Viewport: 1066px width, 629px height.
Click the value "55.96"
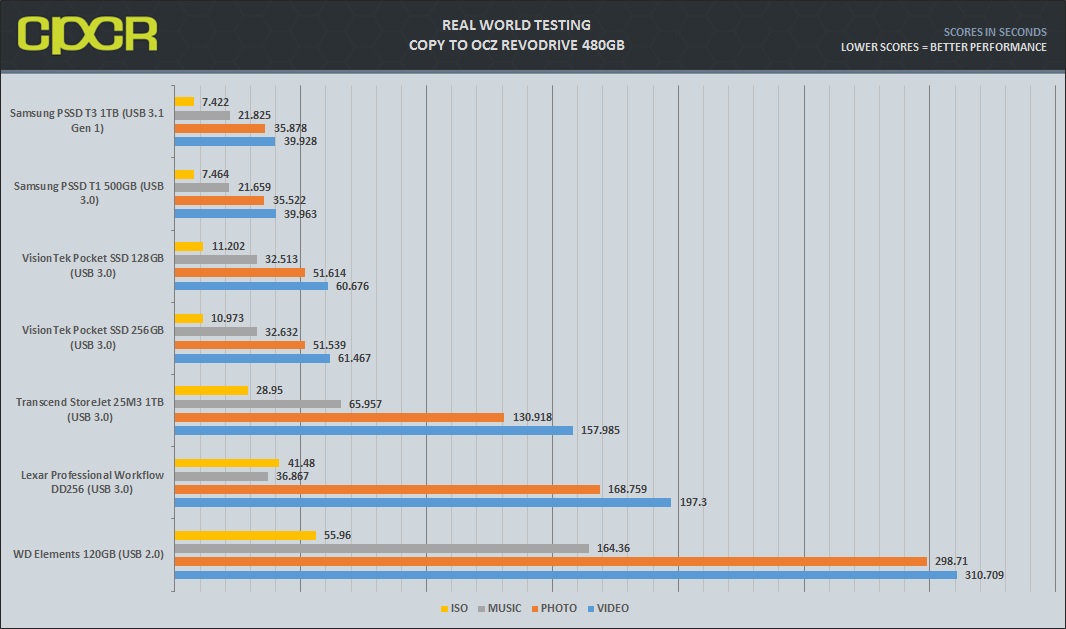tap(338, 535)
